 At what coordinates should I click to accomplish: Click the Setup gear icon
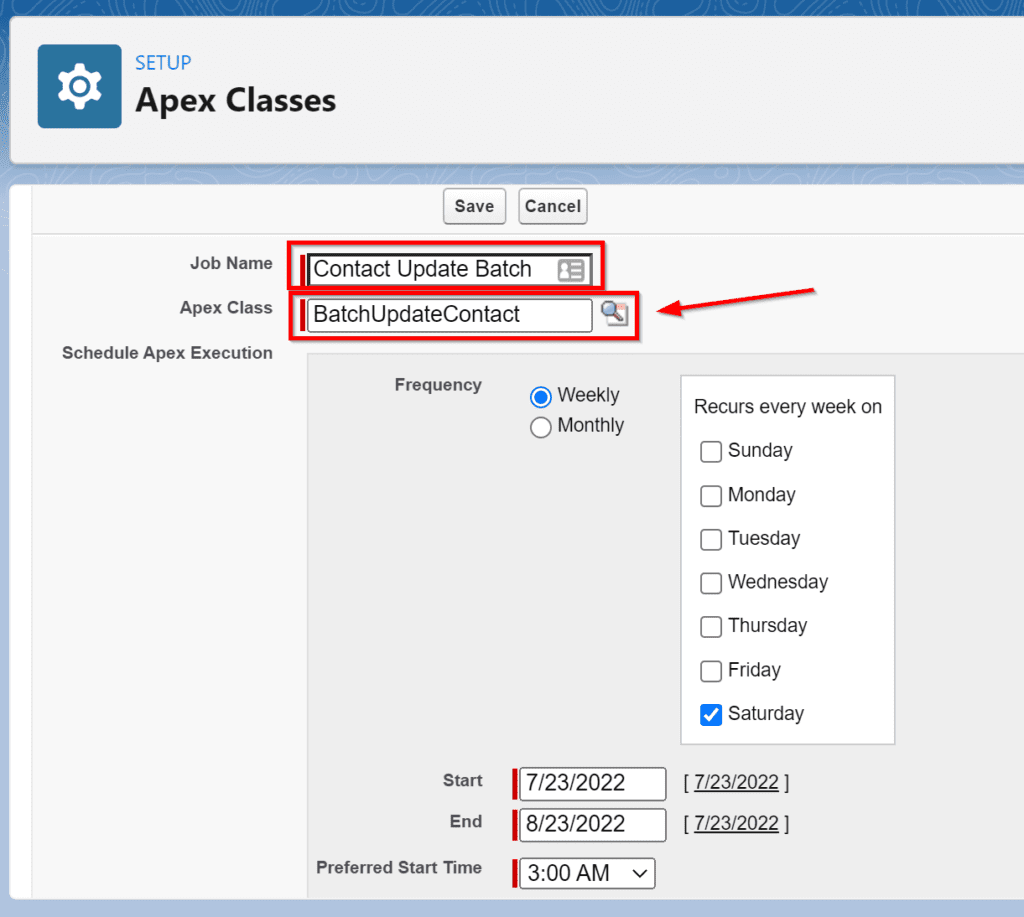click(80, 86)
